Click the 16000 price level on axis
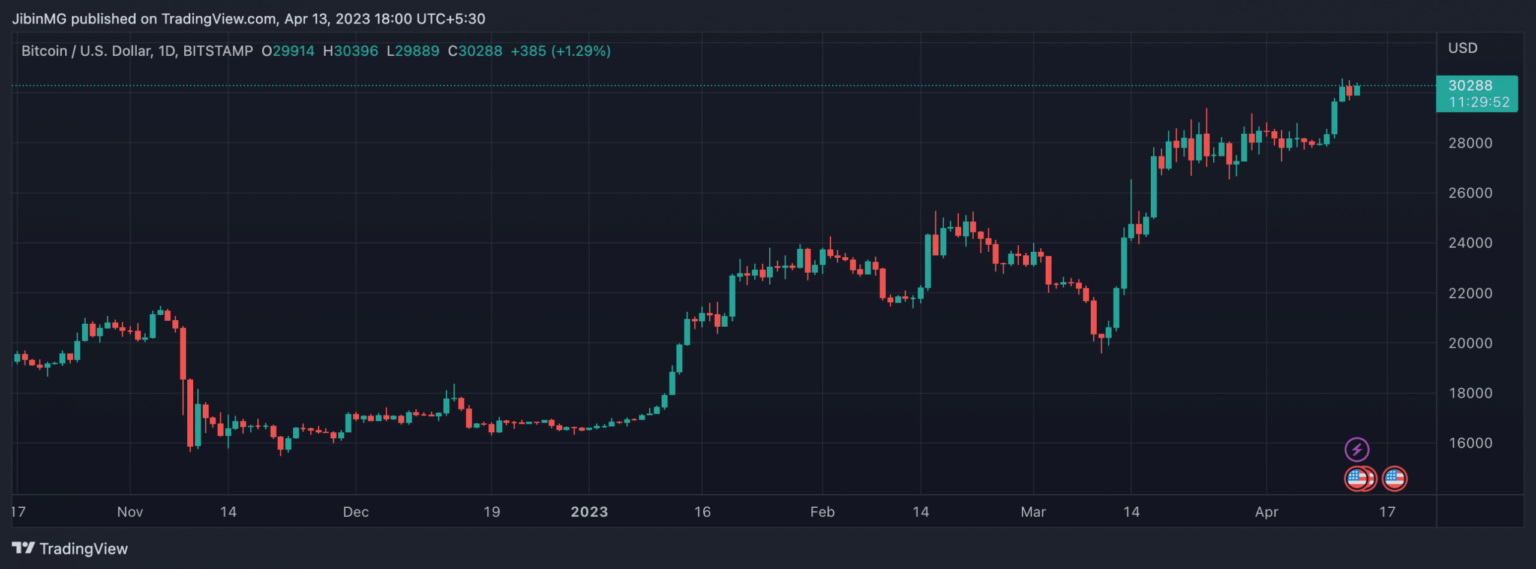Image resolution: width=1536 pixels, height=569 pixels. pyautogui.click(x=1470, y=443)
